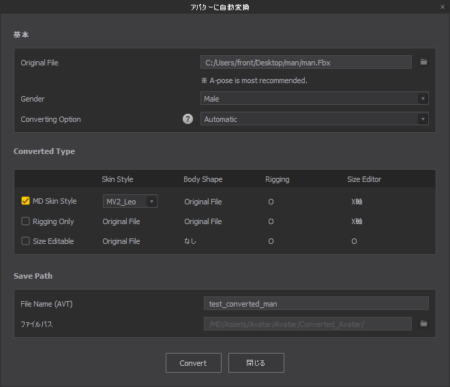Expand the Converting Option dropdown set to Automatic
Viewport: 450px width, 387px height.
click(314, 119)
